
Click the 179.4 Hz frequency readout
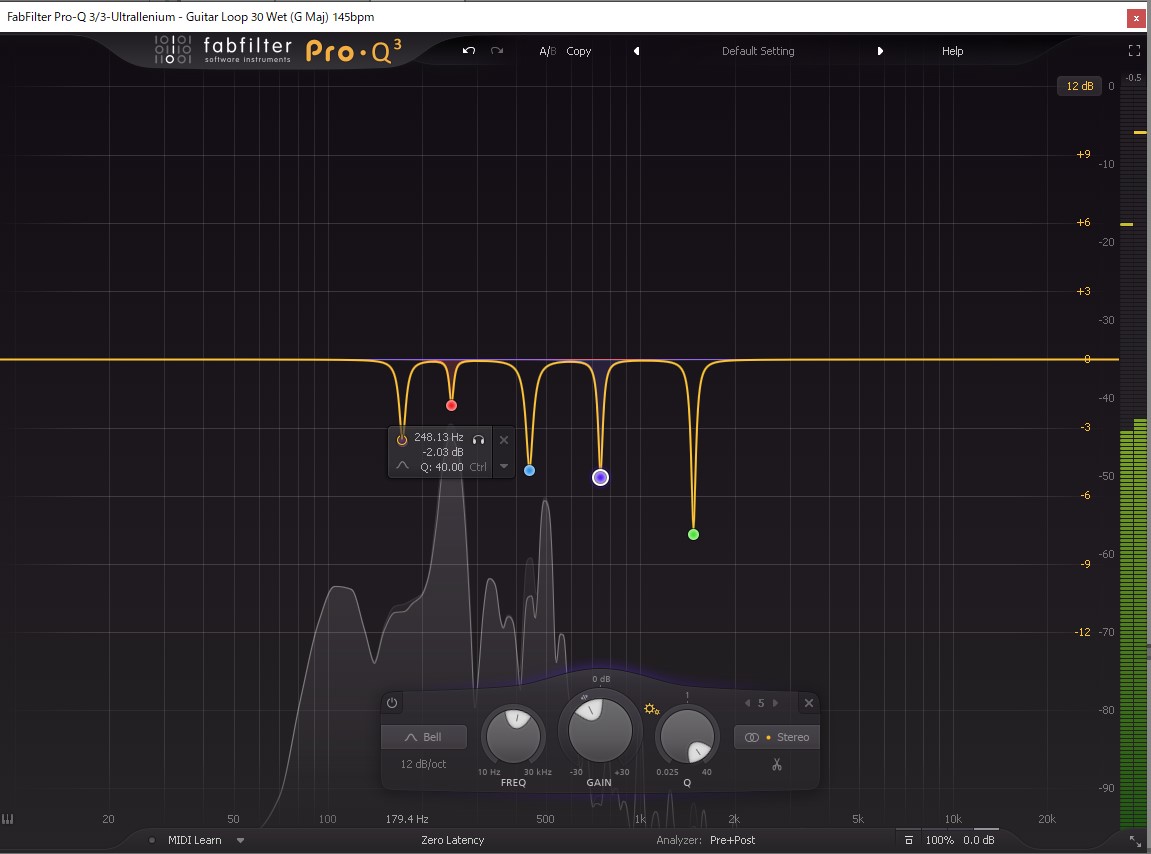[407, 819]
